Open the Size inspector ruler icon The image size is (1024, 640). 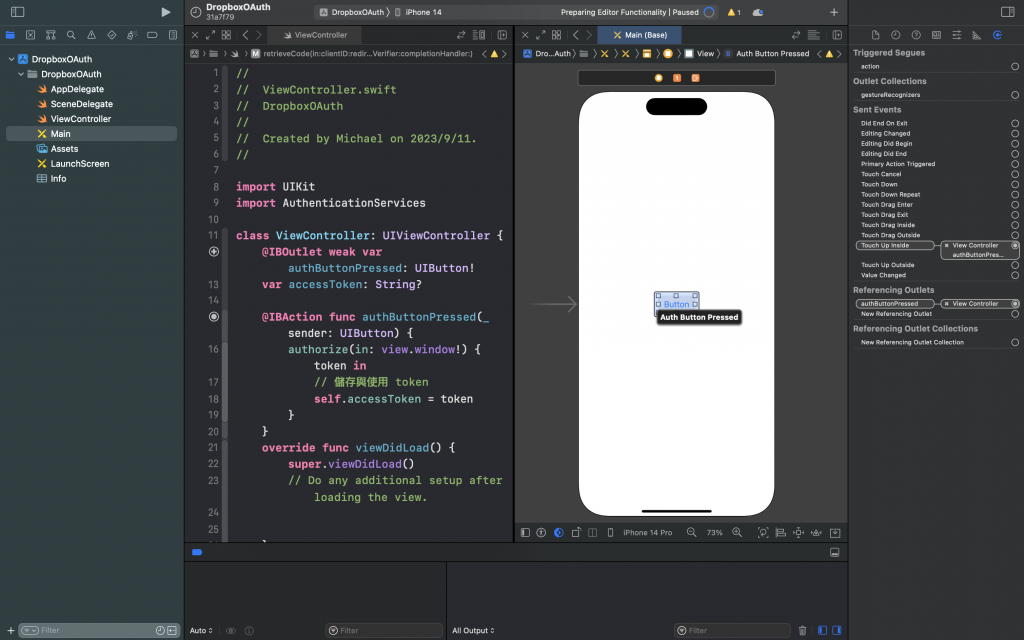(x=976, y=35)
